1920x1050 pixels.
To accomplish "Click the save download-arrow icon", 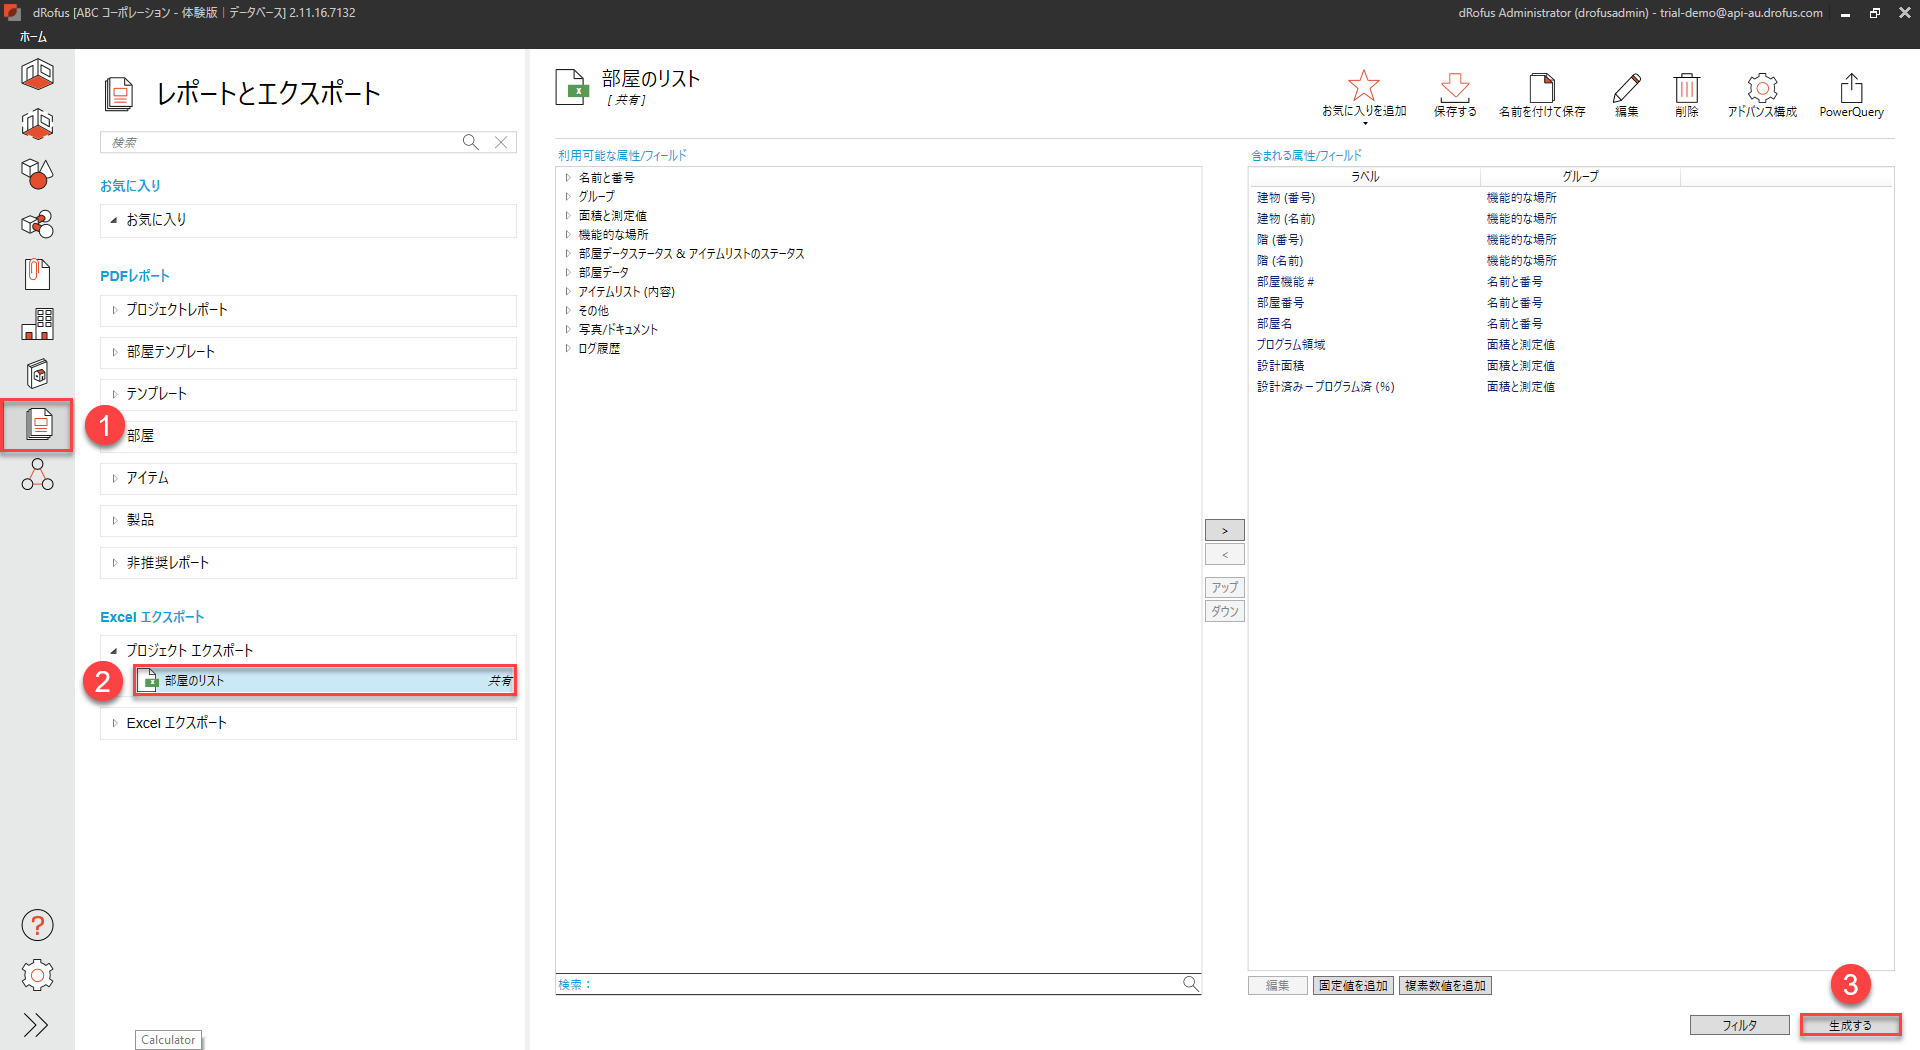I will [x=1454, y=87].
